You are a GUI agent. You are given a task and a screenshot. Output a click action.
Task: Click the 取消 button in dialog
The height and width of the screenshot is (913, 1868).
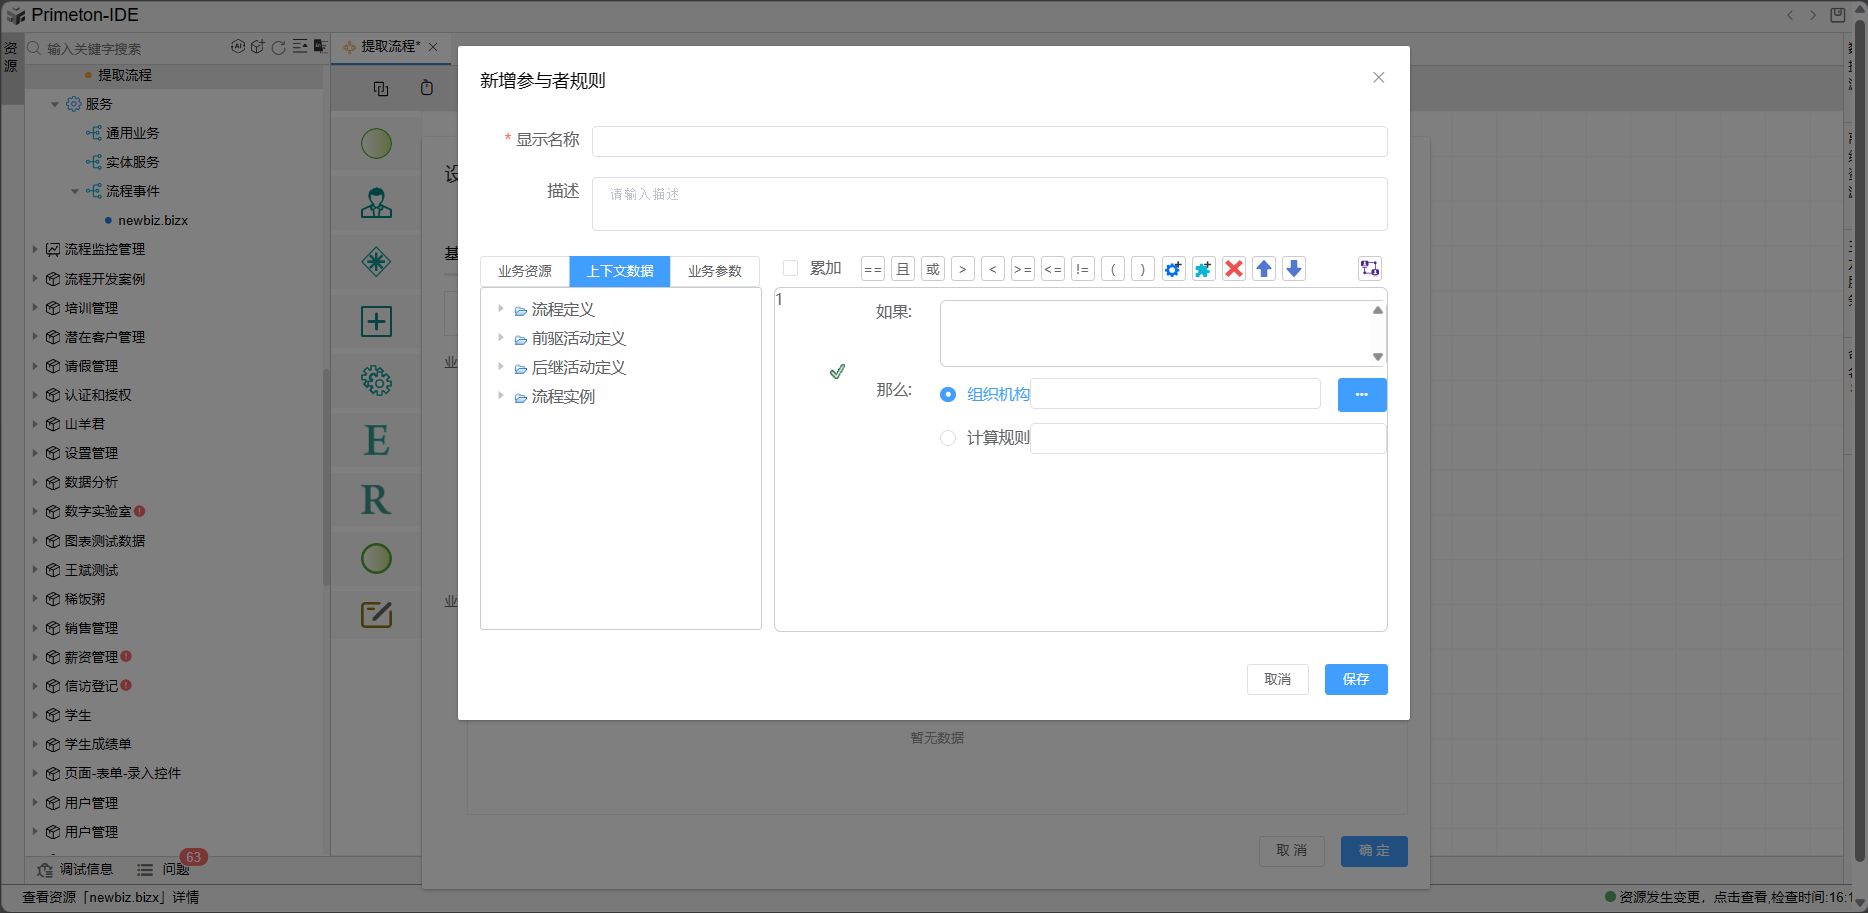click(x=1277, y=679)
